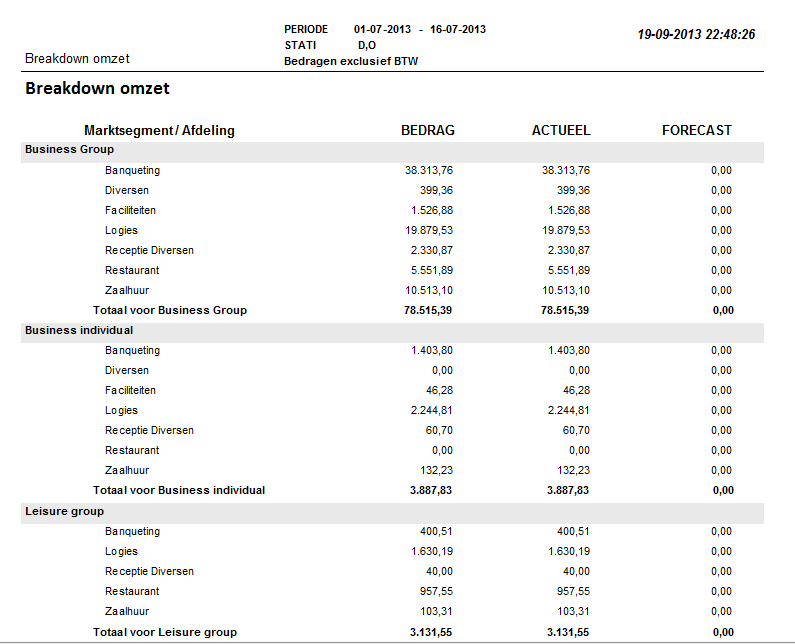Click the 'Breakdown omzet' bold report title
The height and width of the screenshot is (644, 795).
[97, 88]
